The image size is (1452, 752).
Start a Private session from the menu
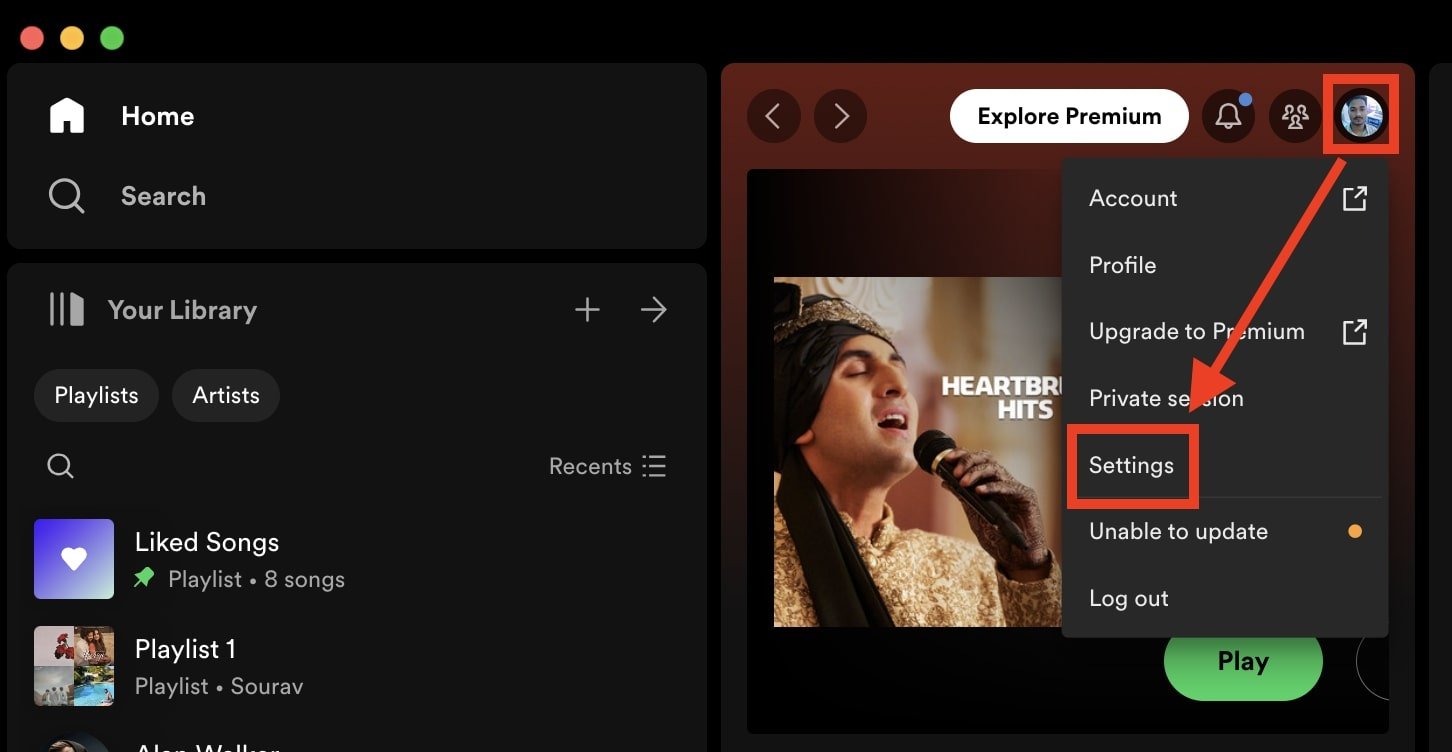(1225, 398)
